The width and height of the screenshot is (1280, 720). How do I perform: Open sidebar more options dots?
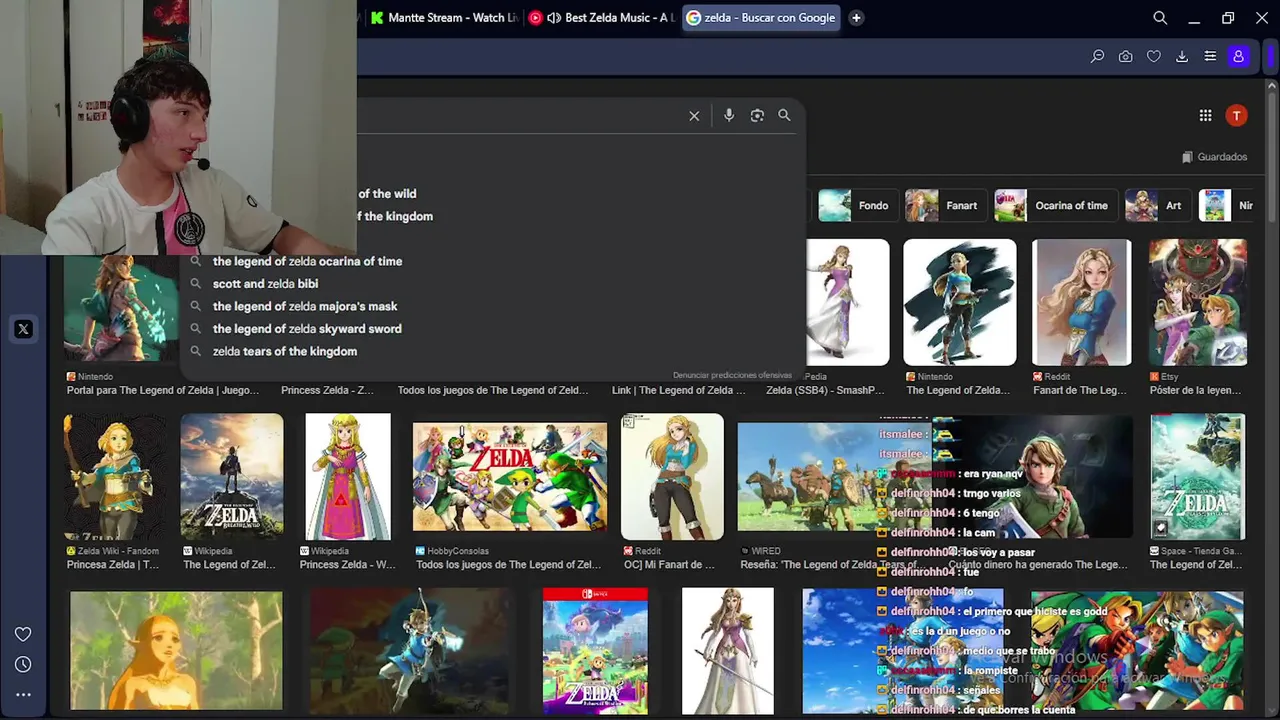click(x=23, y=694)
